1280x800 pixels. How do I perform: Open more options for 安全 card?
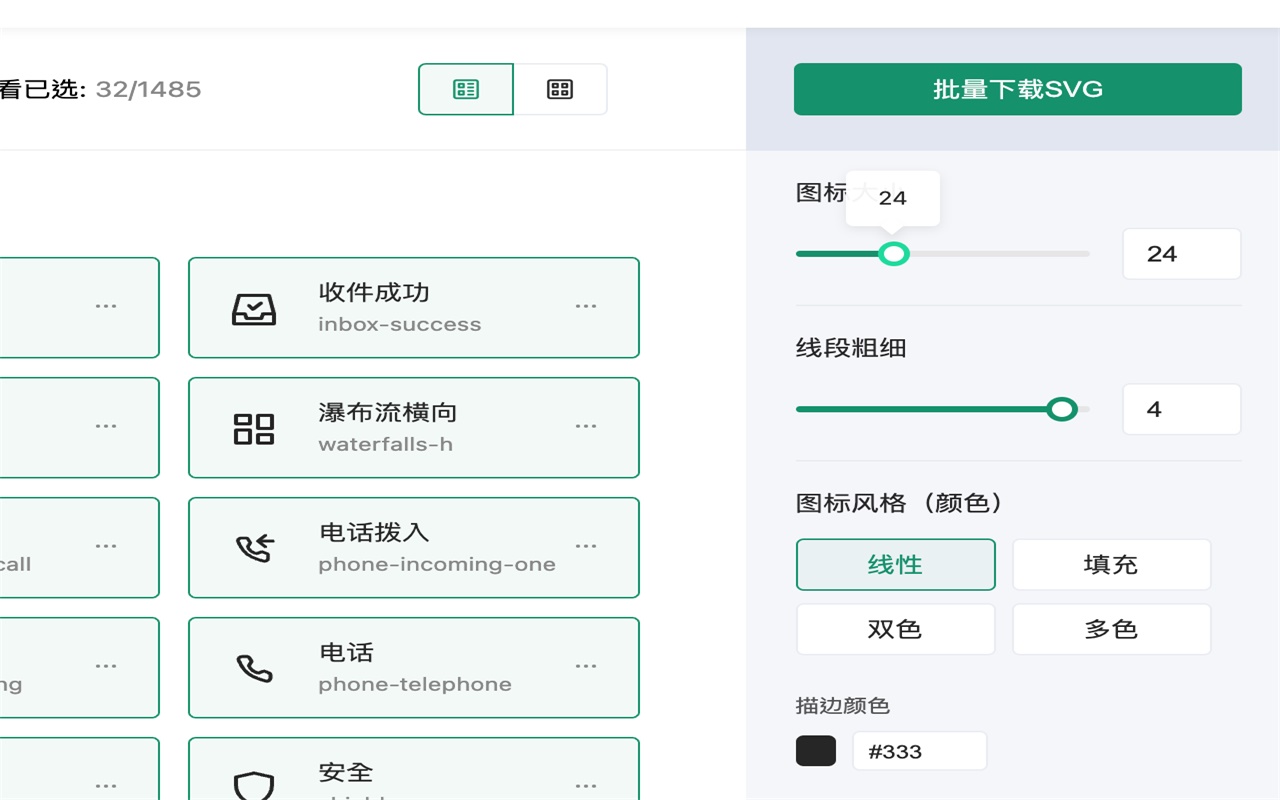click(x=586, y=786)
